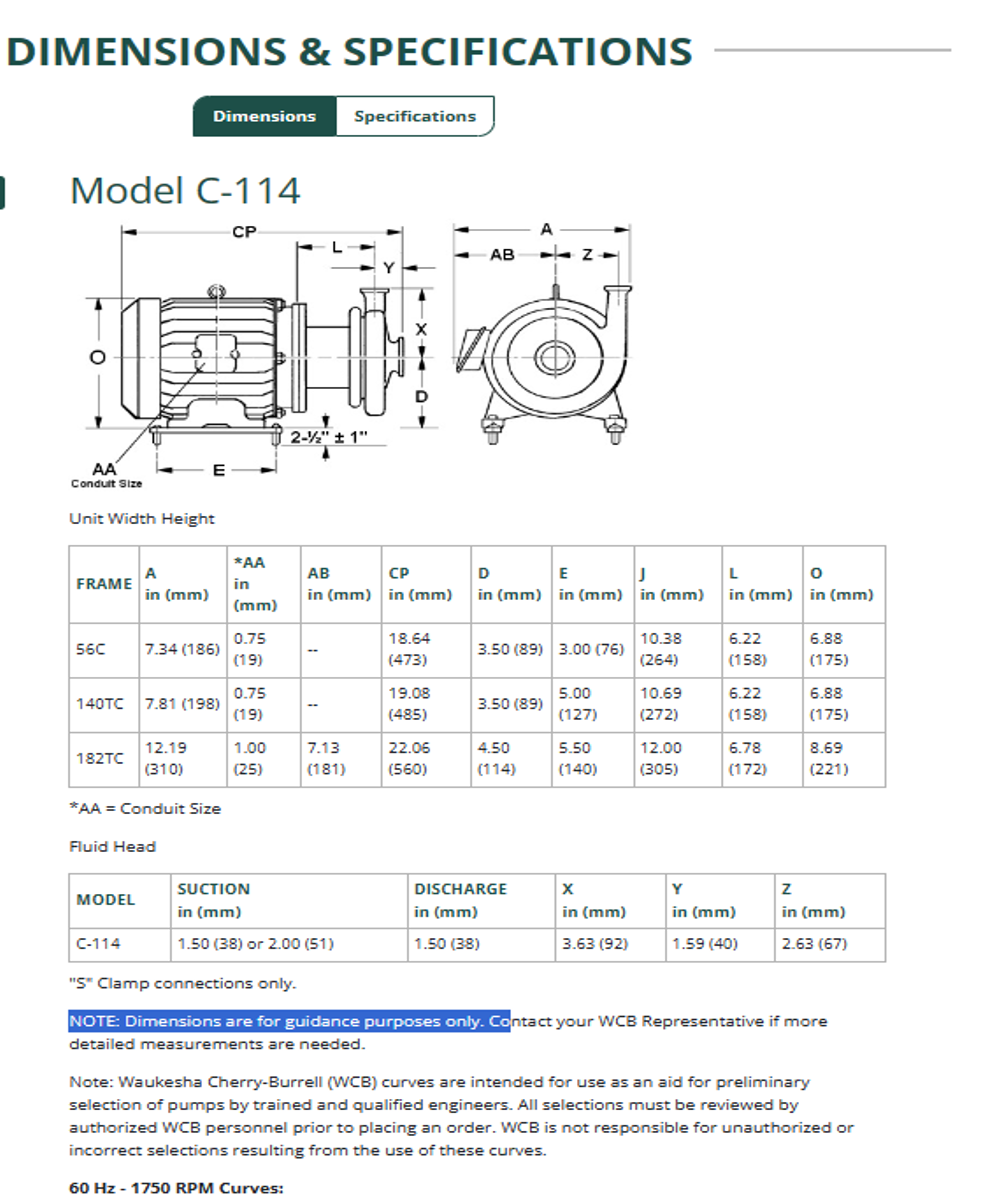Switch to the Specifications tab

pos(414,116)
